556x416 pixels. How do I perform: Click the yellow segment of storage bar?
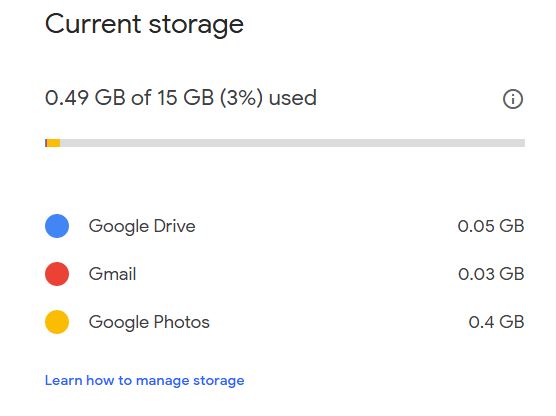pos(54,143)
